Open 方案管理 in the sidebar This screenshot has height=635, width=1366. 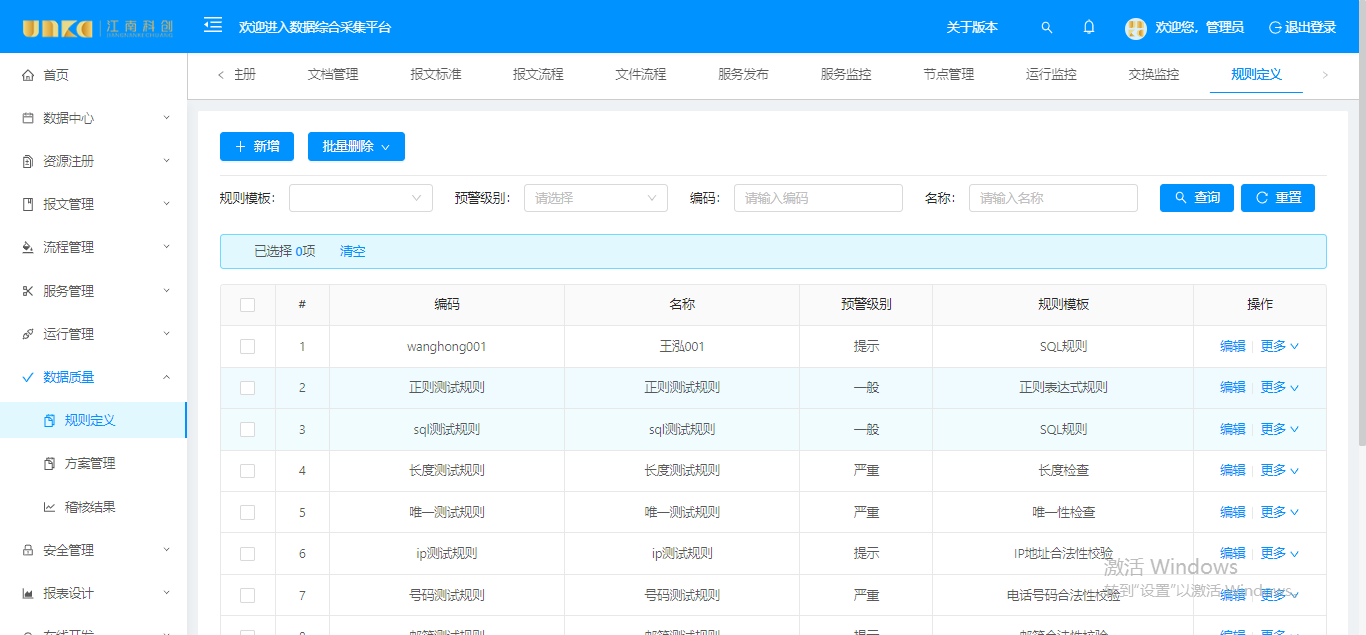(90, 464)
